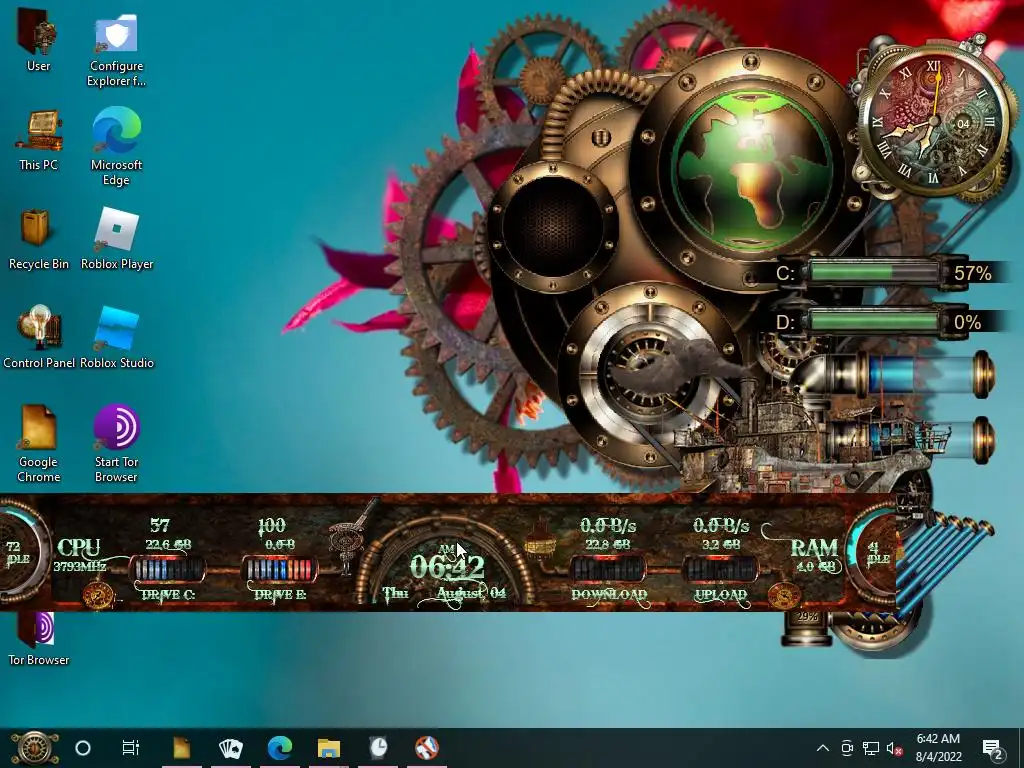This screenshot has height=768, width=1024.
Task: Click the DRIVE C: meter in the bar
Action: tap(168, 570)
